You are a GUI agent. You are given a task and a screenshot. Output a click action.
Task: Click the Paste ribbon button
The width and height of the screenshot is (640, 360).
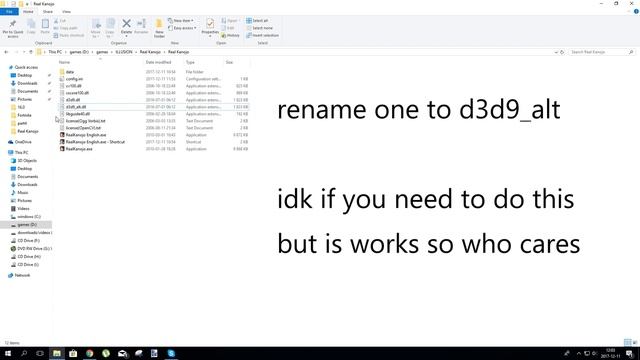[45, 27]
